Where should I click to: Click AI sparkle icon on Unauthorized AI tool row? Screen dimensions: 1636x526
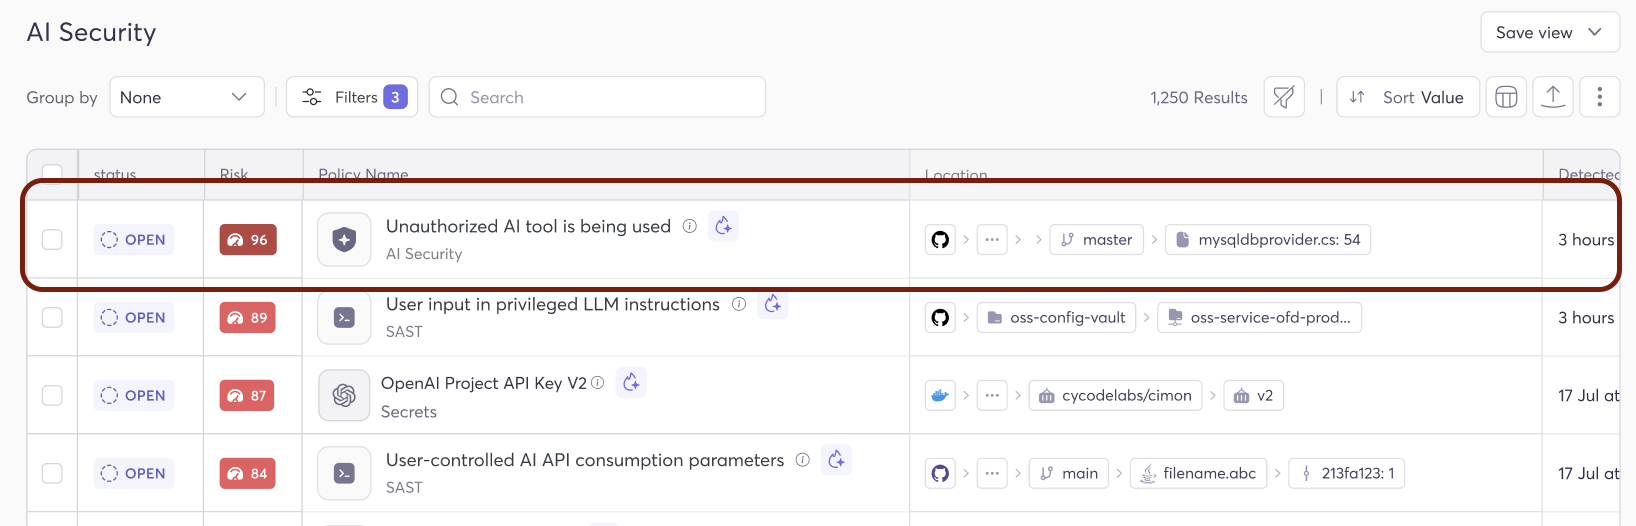pyautogui.click(x=724, y=226)
